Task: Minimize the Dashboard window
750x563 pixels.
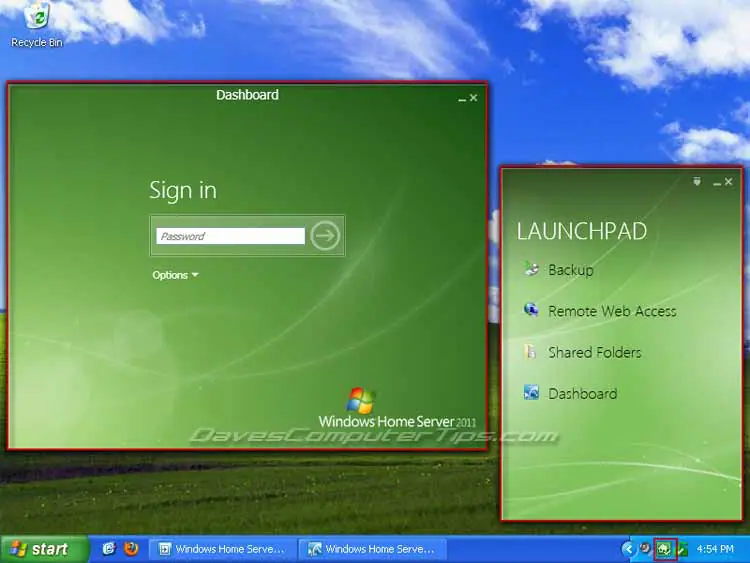Action: [462, 99]
